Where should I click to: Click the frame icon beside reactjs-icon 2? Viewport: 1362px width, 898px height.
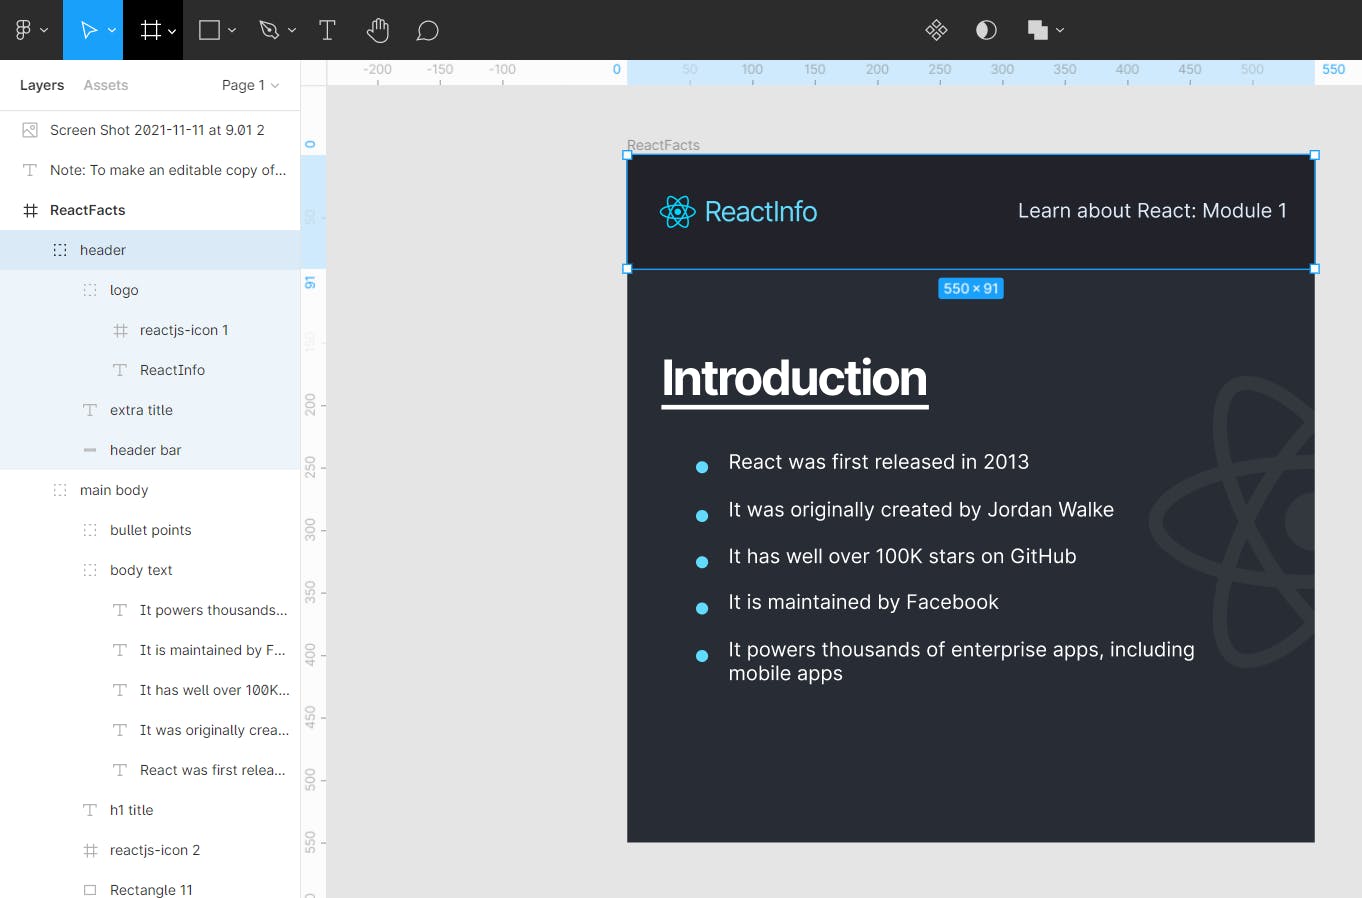[x=90, y=850]
